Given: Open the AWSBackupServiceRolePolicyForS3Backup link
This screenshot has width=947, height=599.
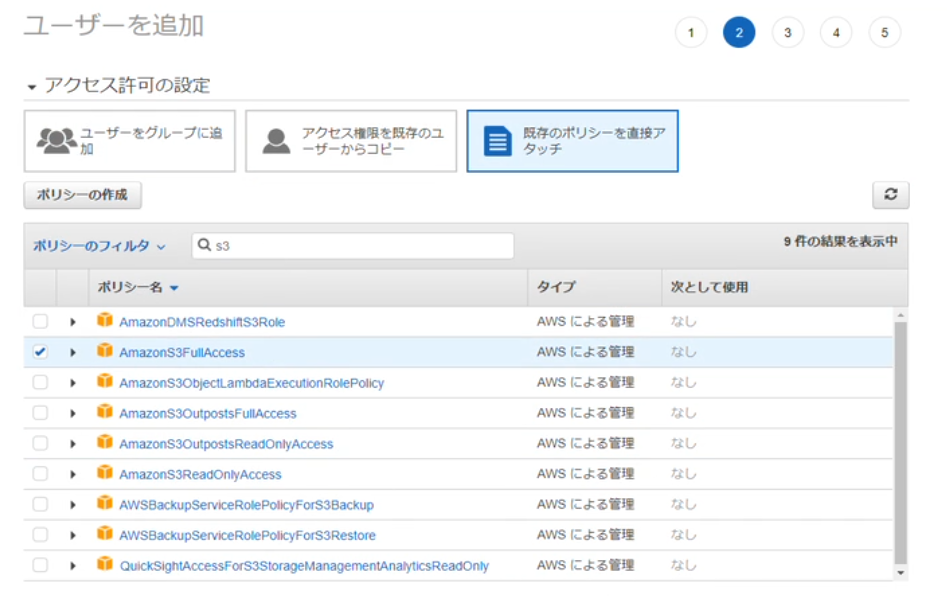Looking at the screenshot, I should [246, 505].
